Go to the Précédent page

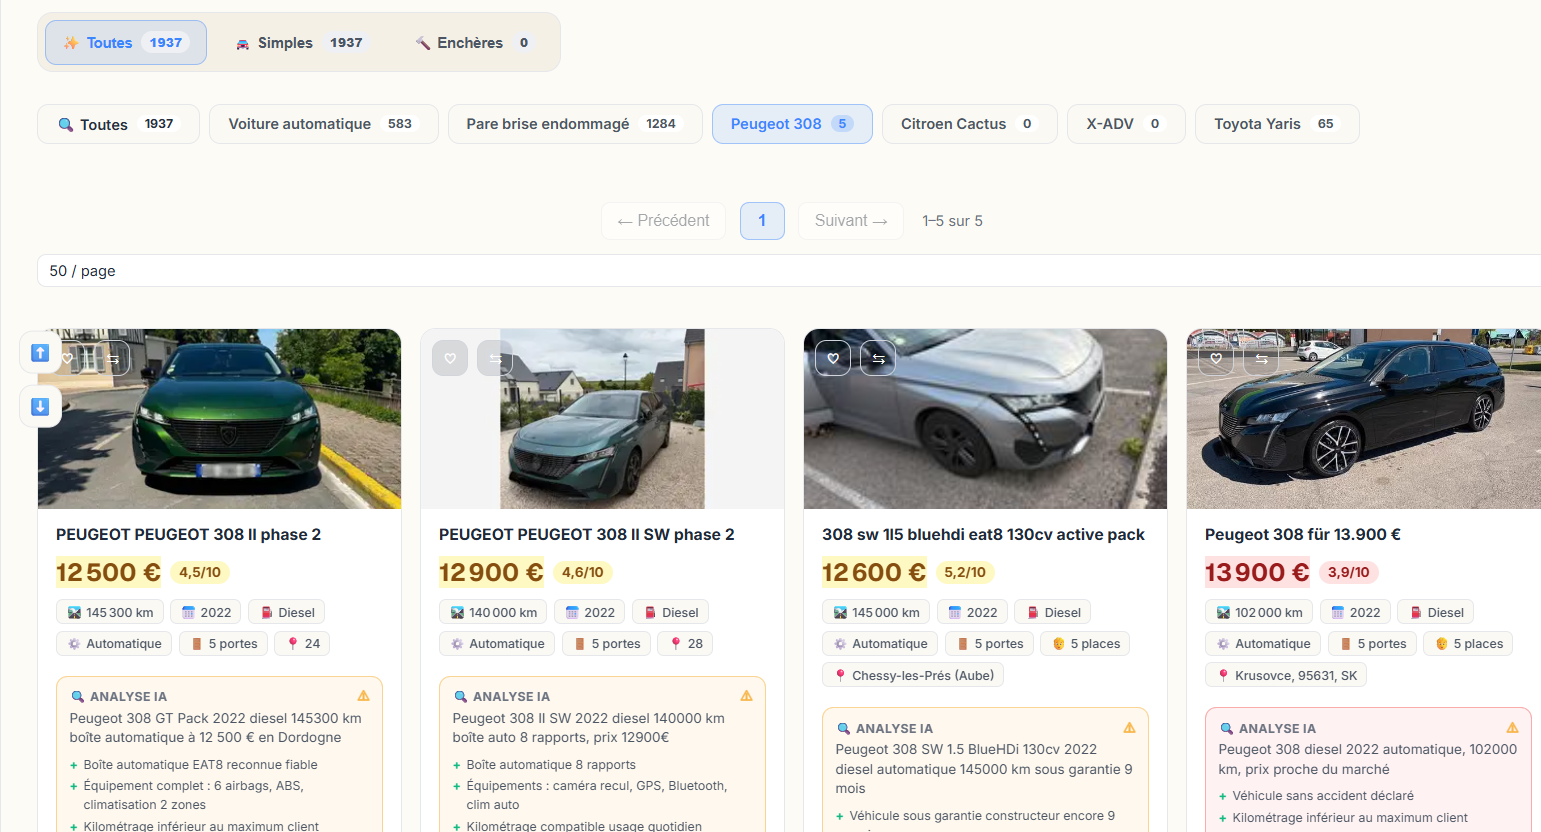point(664,221)
